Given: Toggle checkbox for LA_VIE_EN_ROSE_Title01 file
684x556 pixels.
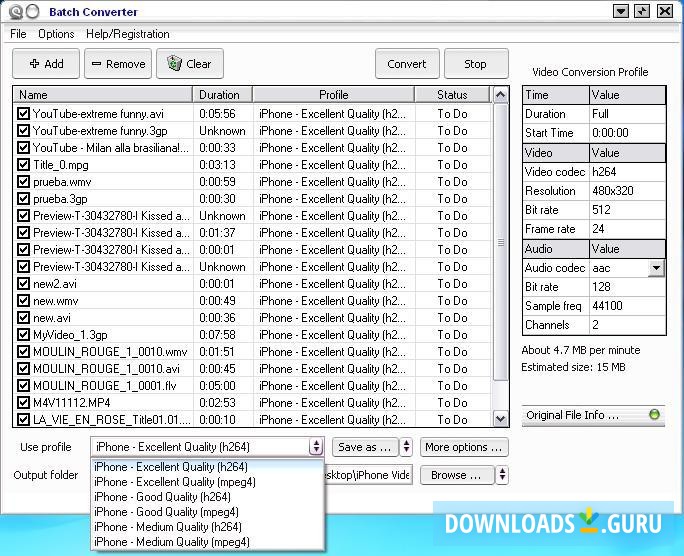Looking at the screenshot, I should pos(23,420).
